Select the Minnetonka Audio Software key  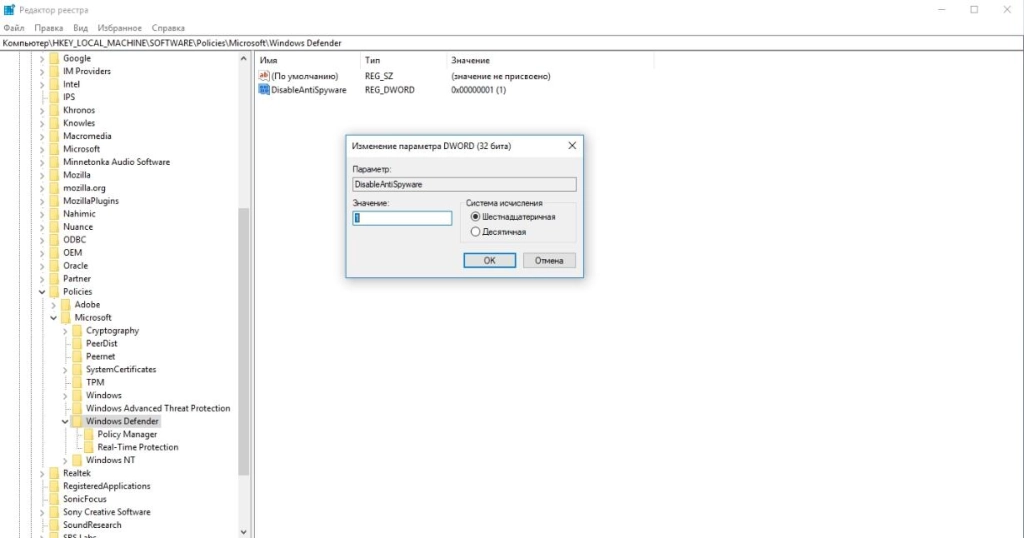[x=116, y=162]
